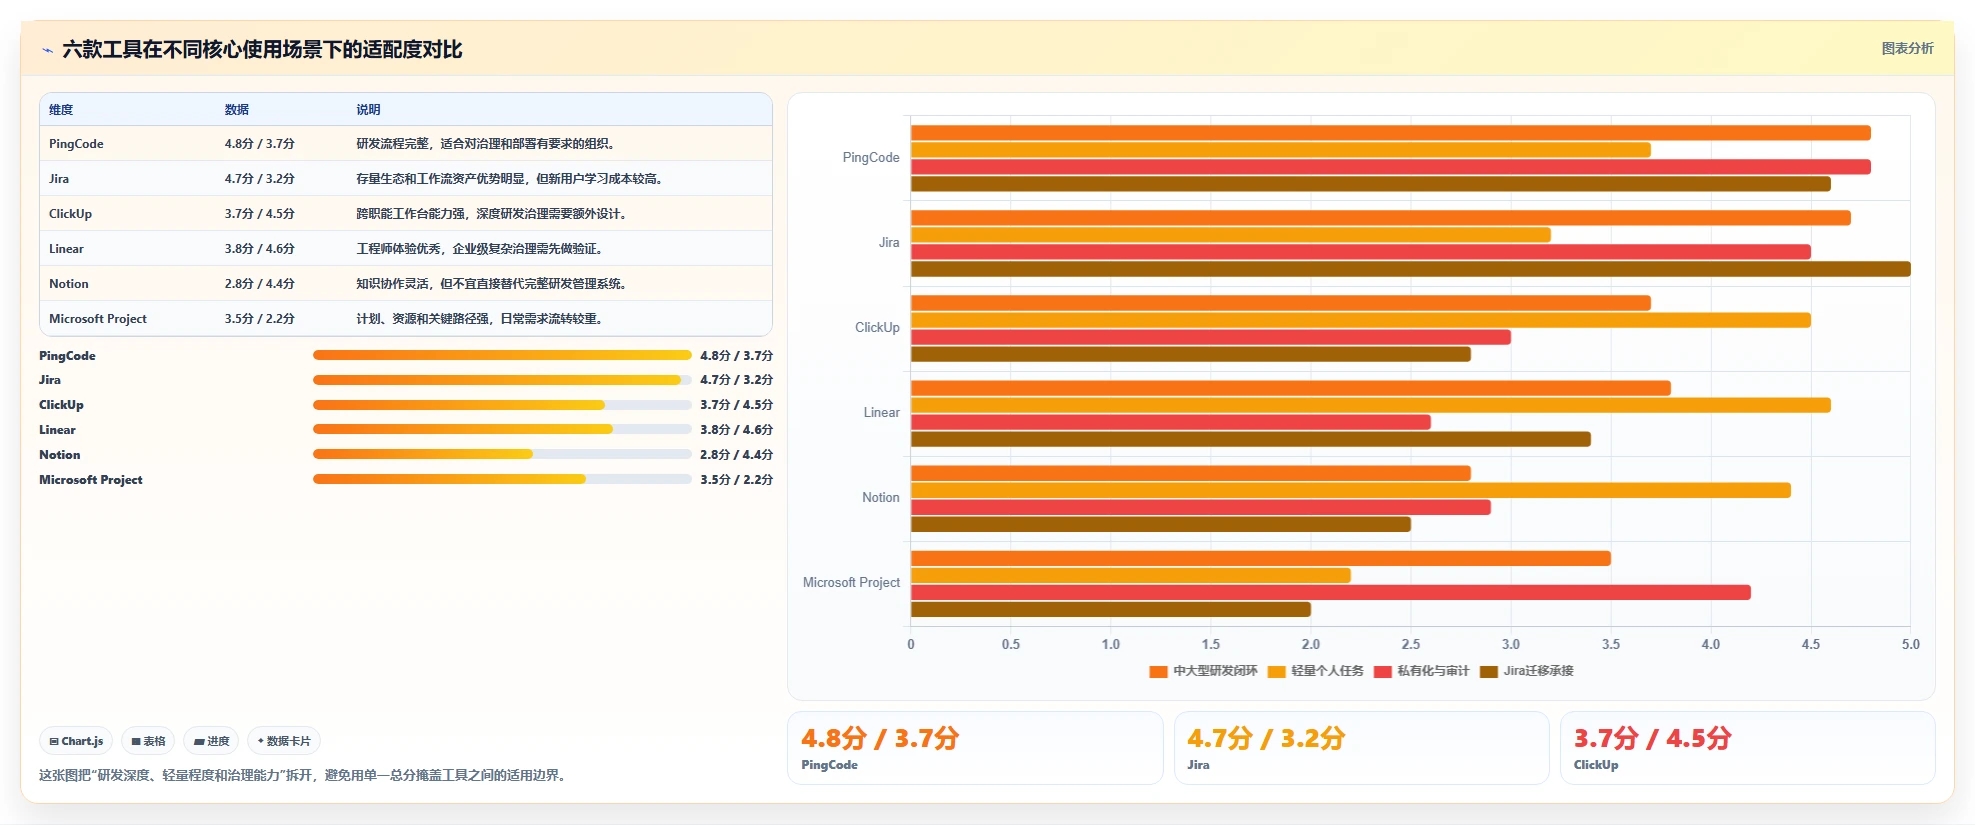Toggle the Jira迁移承接 legend item
The height and width of the screenshot is (825, 1975).
(x=1526, y=671)
